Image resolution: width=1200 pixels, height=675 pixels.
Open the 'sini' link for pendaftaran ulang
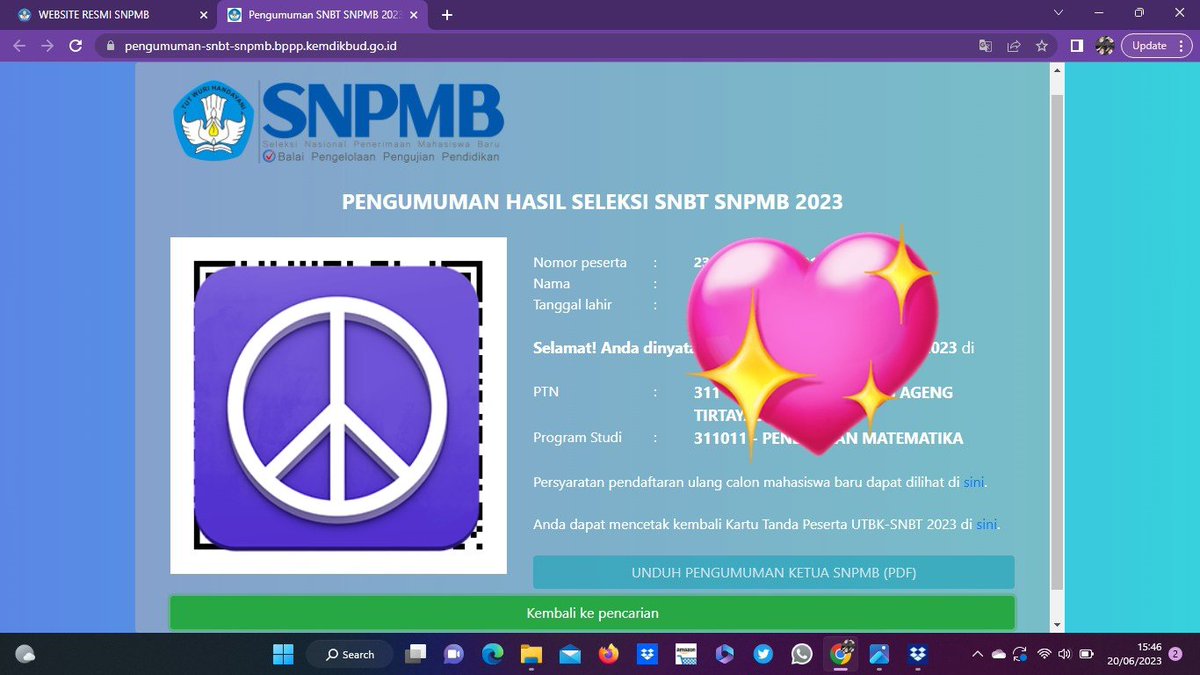(x=974, y=482)
